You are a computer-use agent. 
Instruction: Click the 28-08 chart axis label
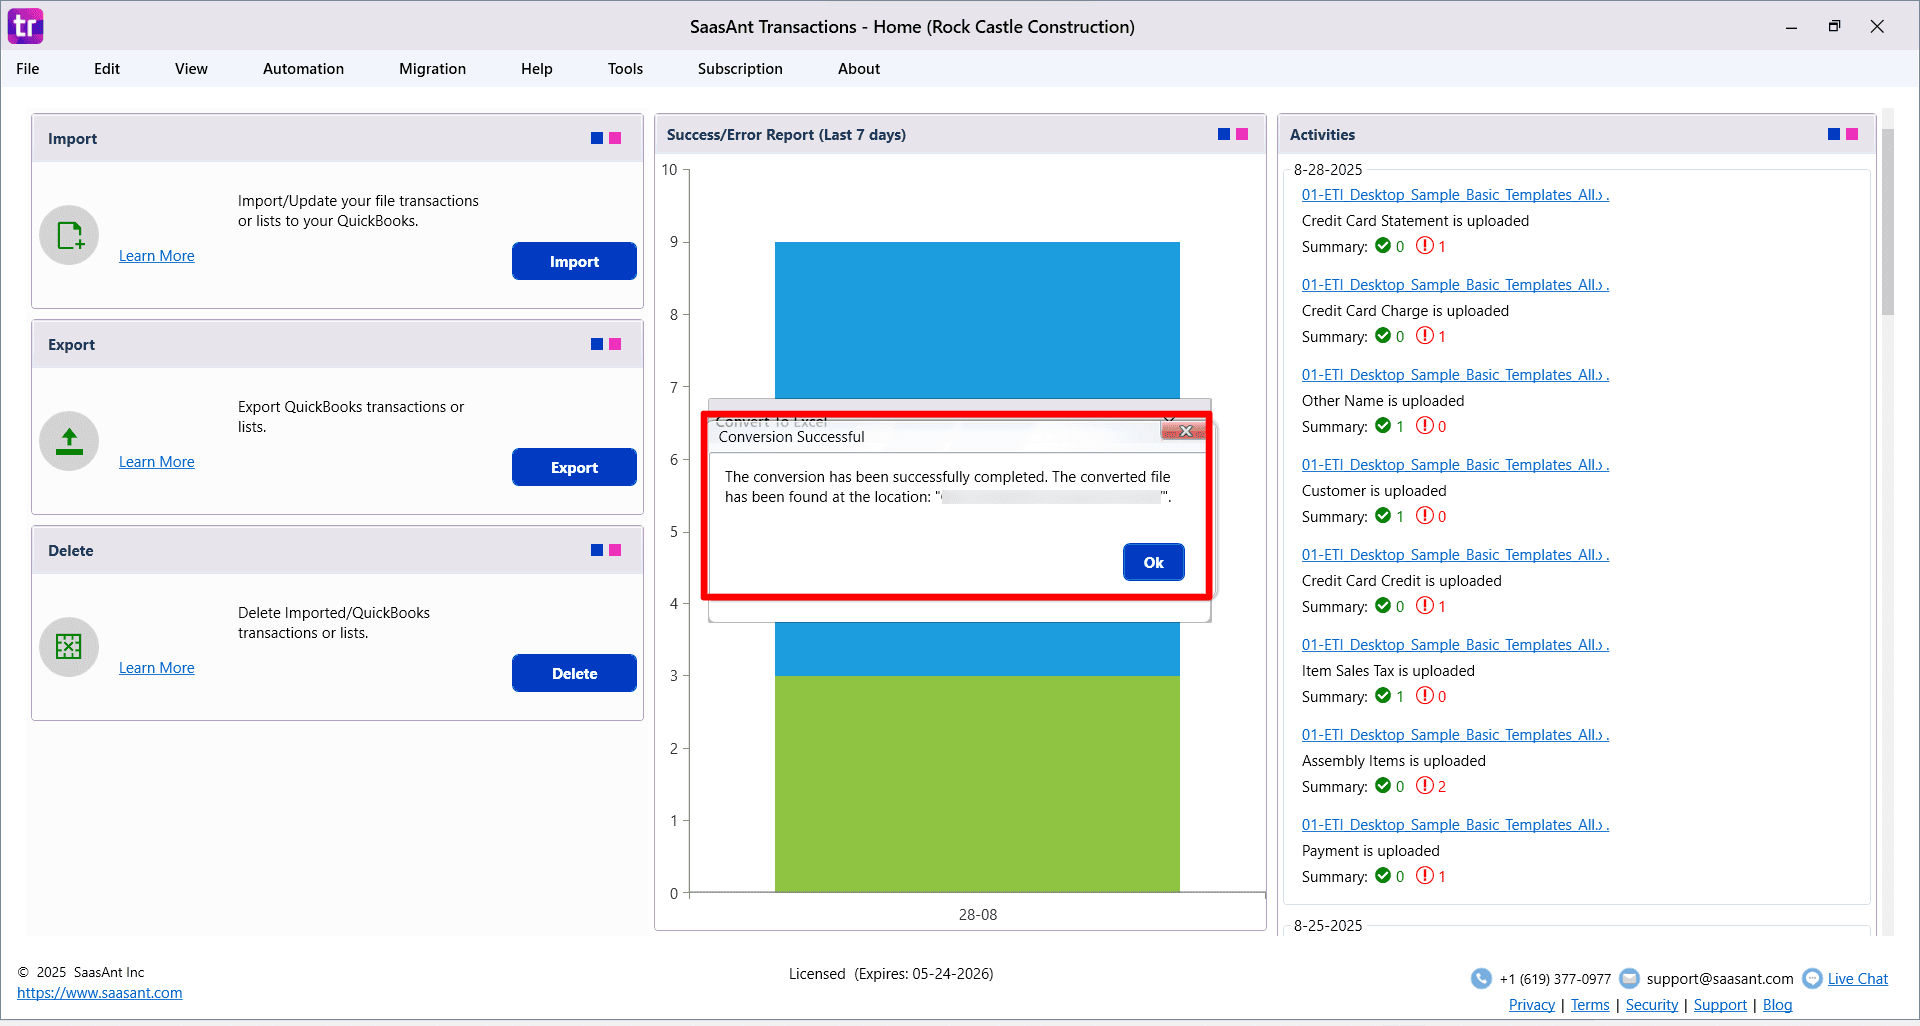978,915
